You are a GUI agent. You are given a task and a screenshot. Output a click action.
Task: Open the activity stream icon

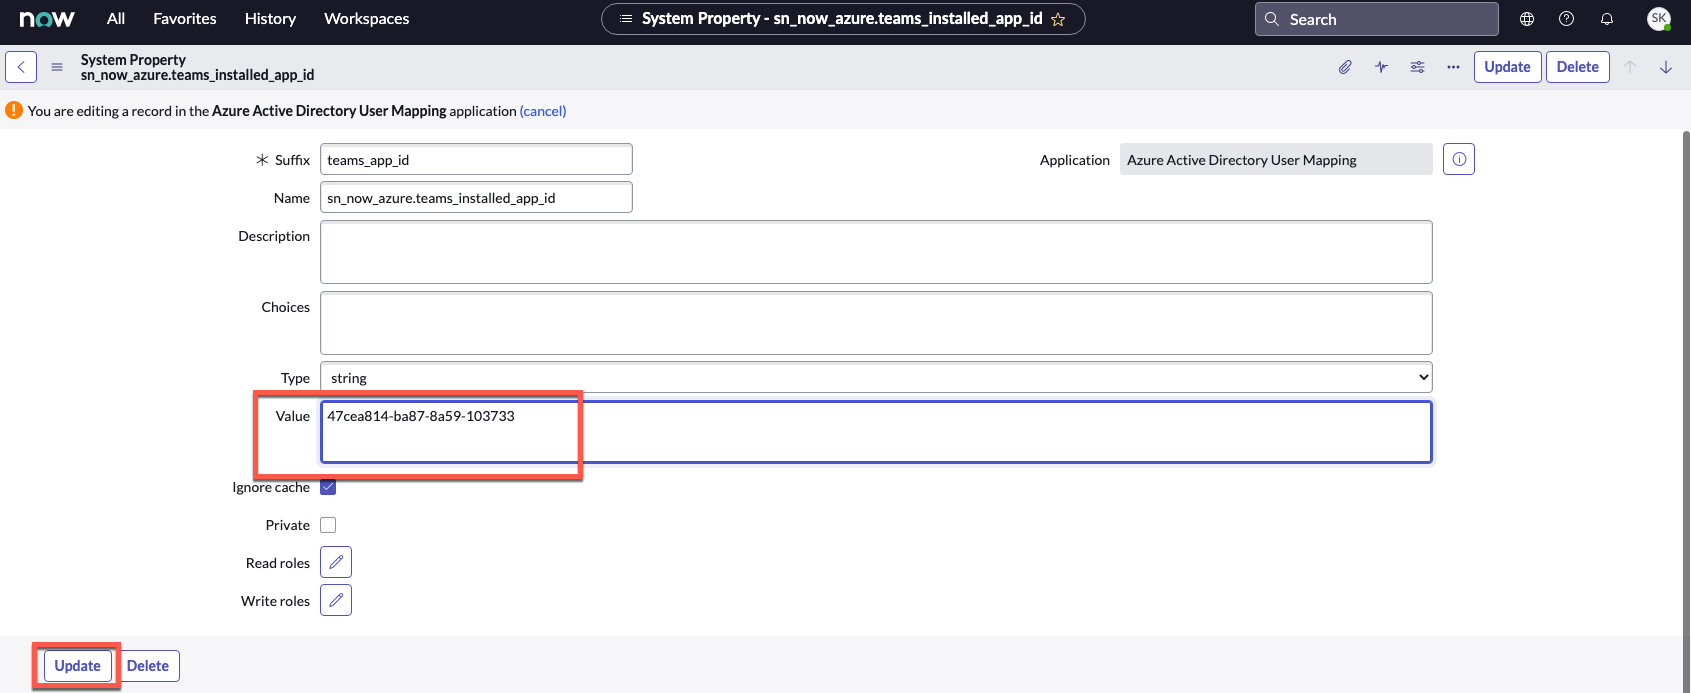(1381, 67)
